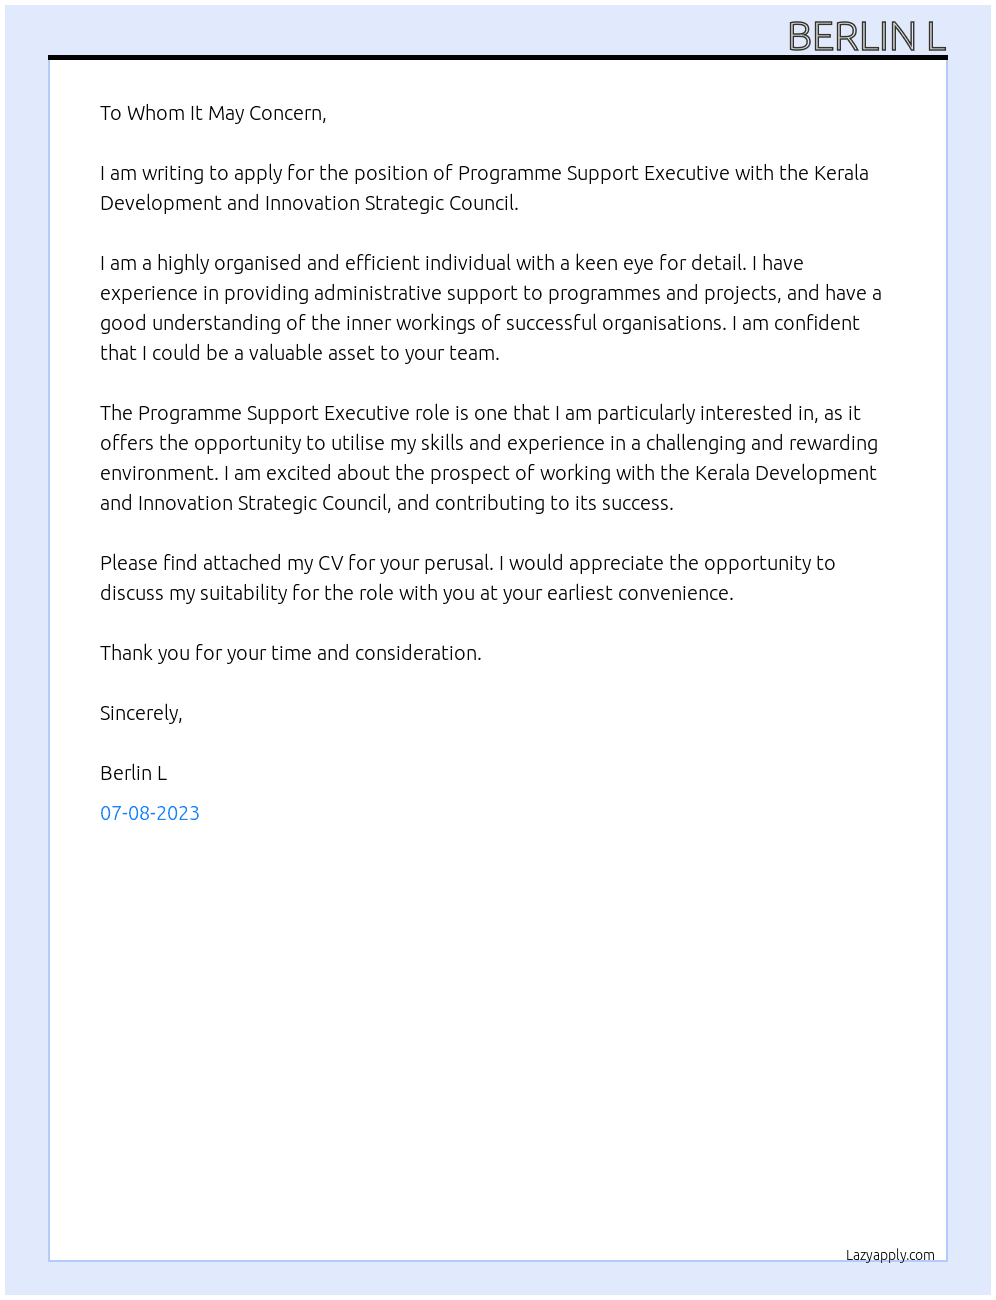Click the line mentioning earliest convenience

417,593
